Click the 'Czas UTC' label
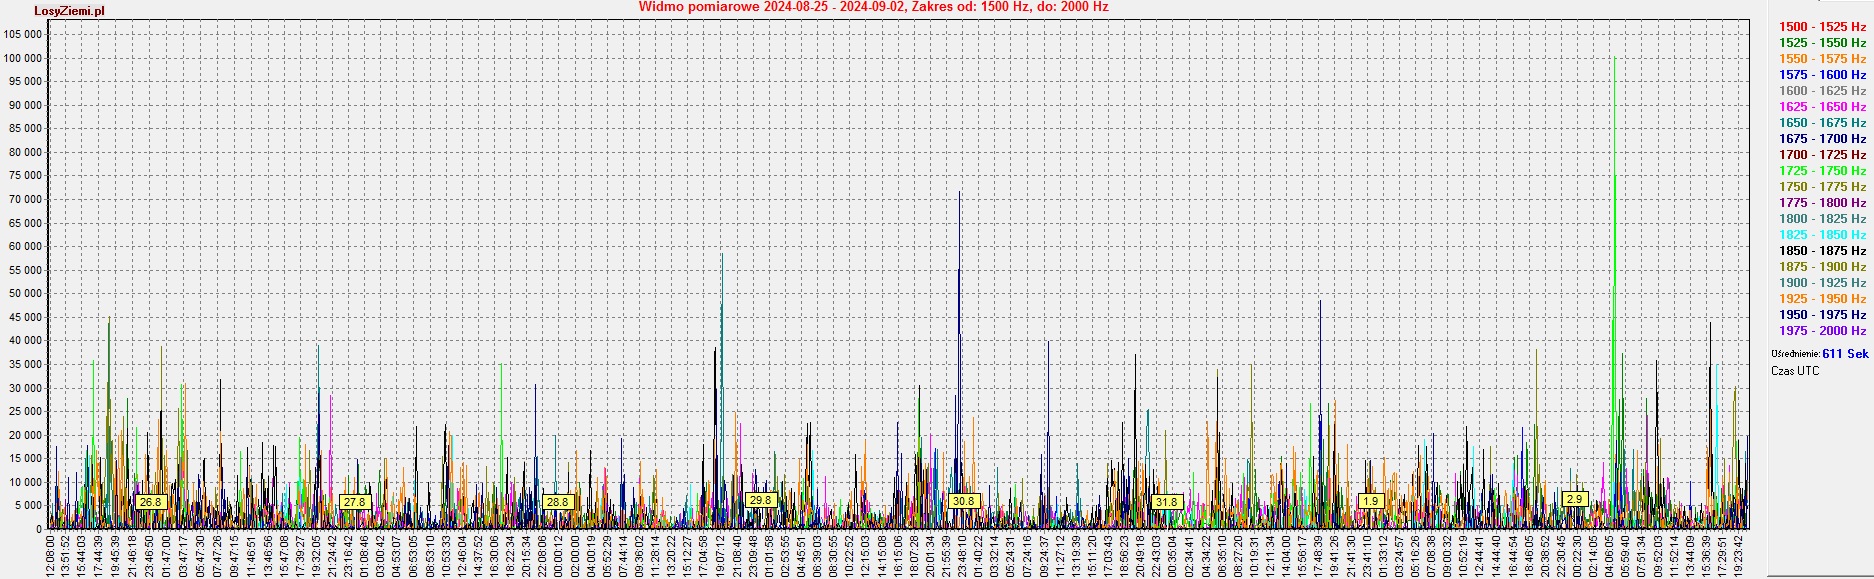 [x=1795, y=371]
